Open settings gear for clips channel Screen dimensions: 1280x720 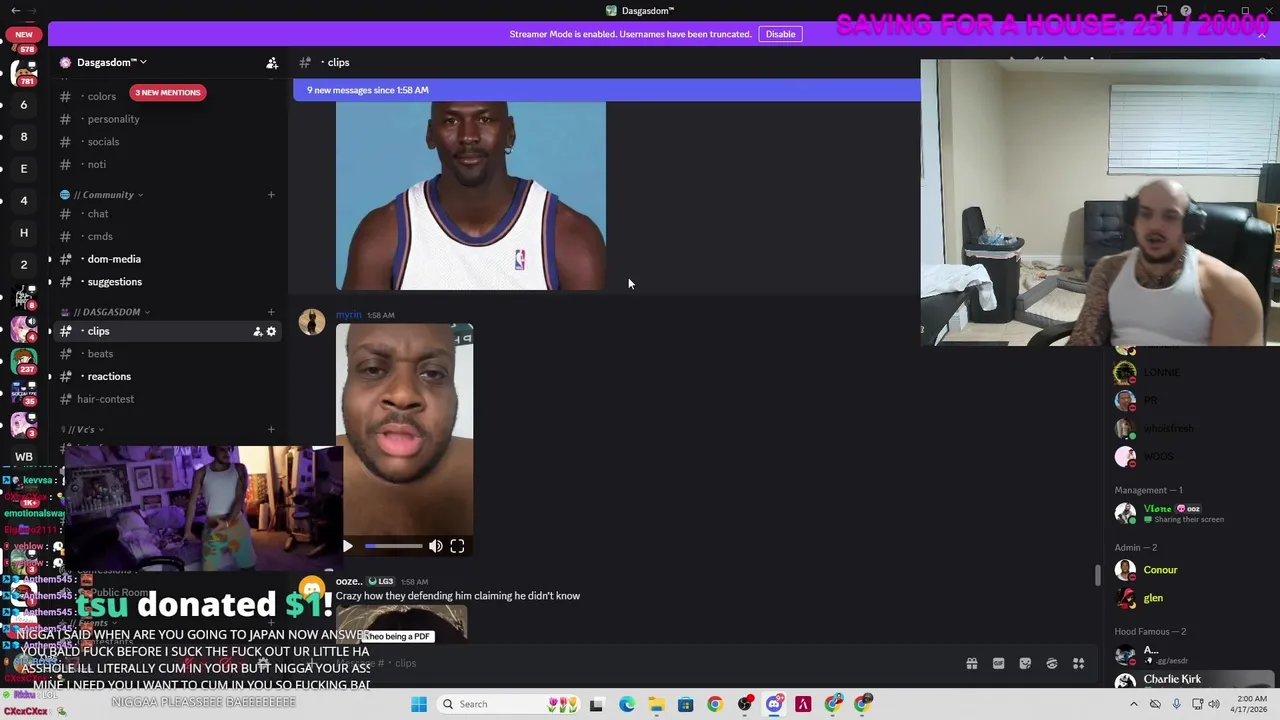[271, 332]
